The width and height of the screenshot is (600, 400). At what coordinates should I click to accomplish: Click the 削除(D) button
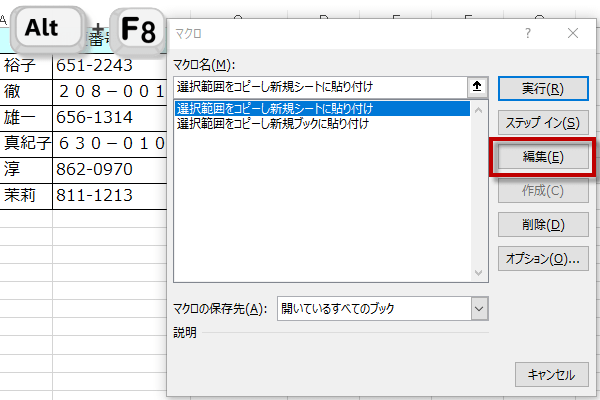541,225
